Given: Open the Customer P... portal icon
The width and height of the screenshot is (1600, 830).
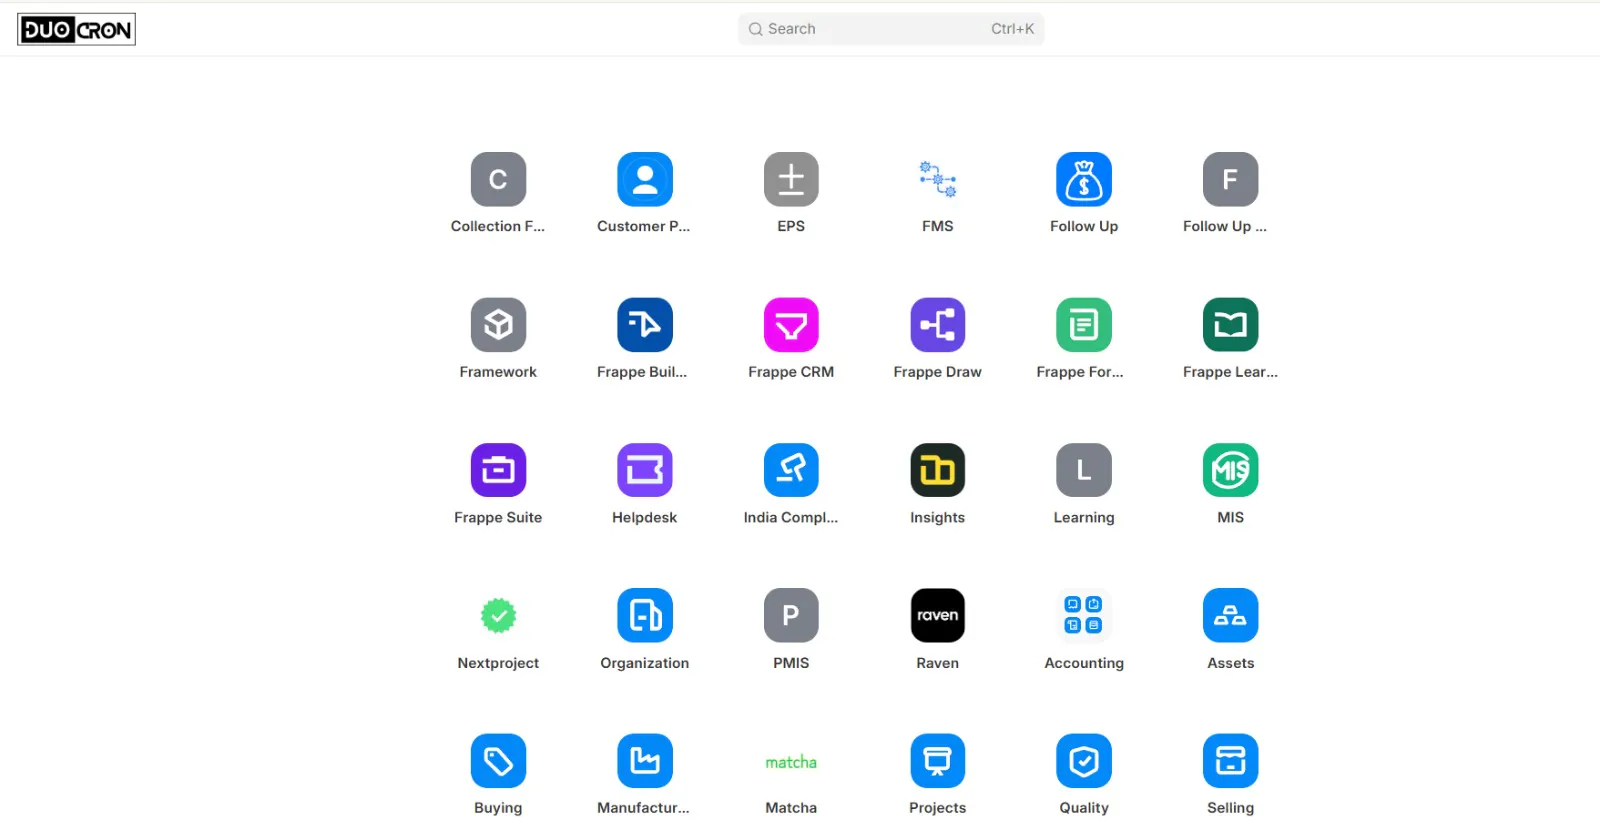Looking at the screenshot, I should 645,179.
